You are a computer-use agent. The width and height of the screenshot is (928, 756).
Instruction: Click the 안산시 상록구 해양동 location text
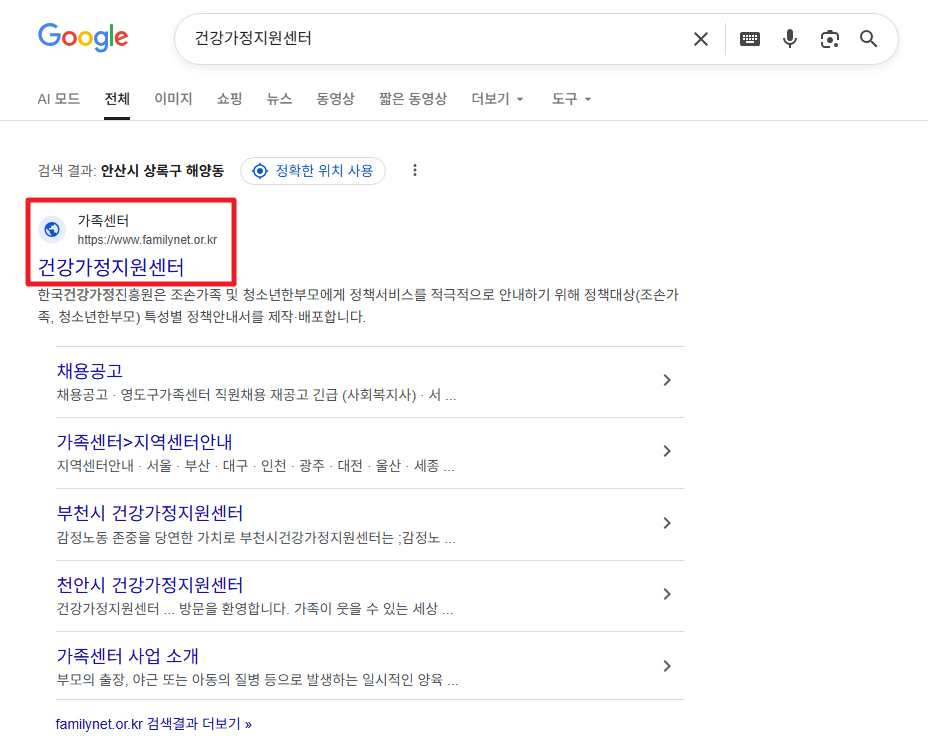coord(162,171)
